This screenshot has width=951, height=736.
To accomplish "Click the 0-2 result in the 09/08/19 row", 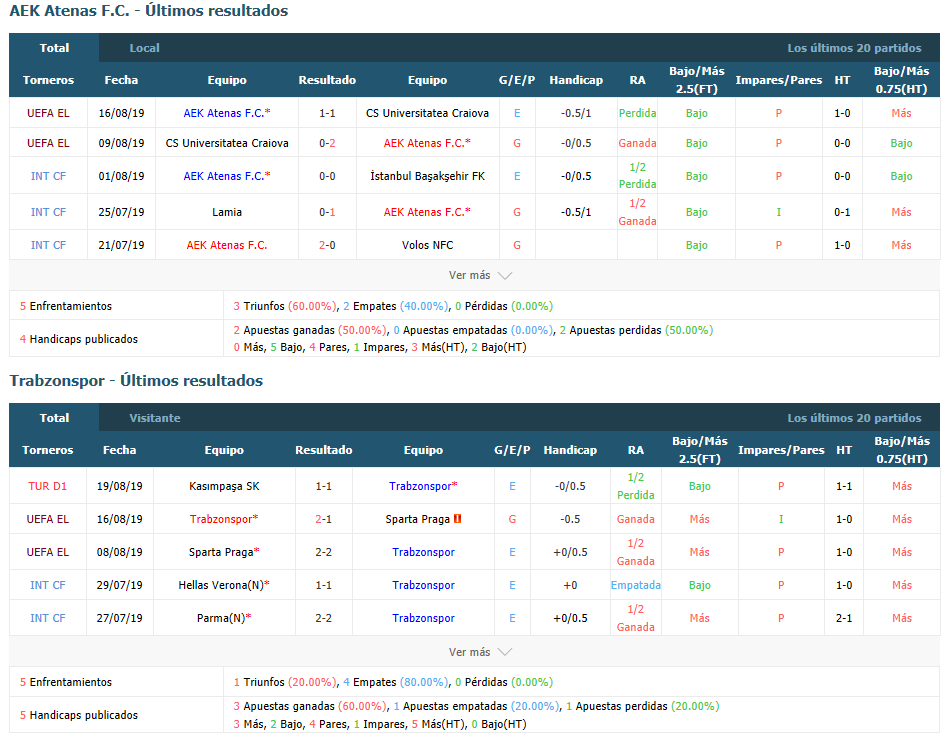I will [x=327, y=143].
